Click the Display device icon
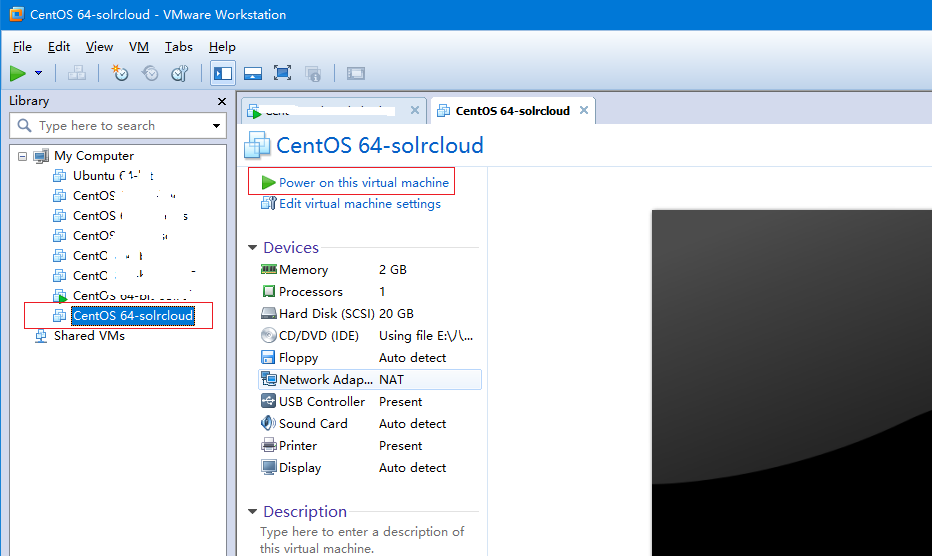This screenshot has height=556, width=932. click(269, 467)
